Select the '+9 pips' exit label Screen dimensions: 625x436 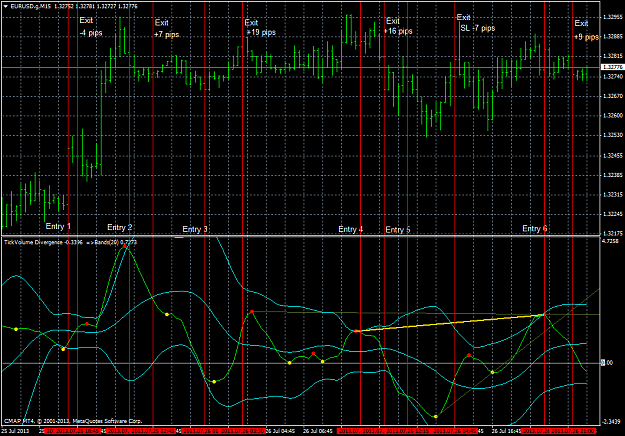point(586,37)
